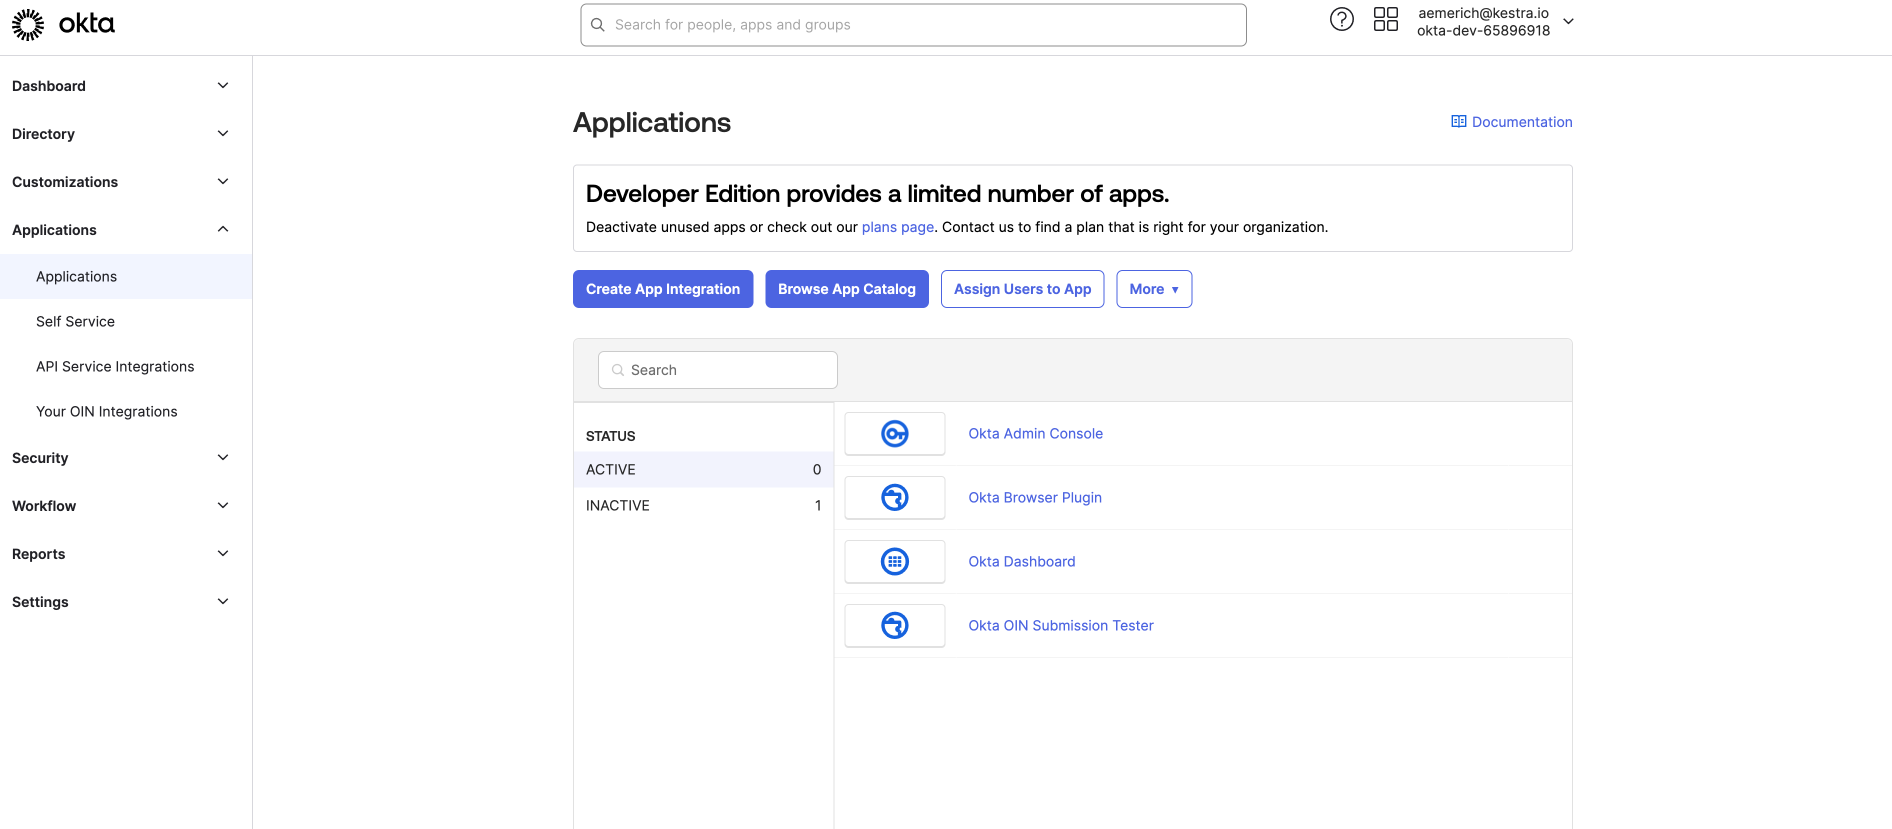Click the Okta Dashboard app icon
Image resolution: width=1892 pixels, height=829 pixels.
pyautogui.click(x=894, y=562)
